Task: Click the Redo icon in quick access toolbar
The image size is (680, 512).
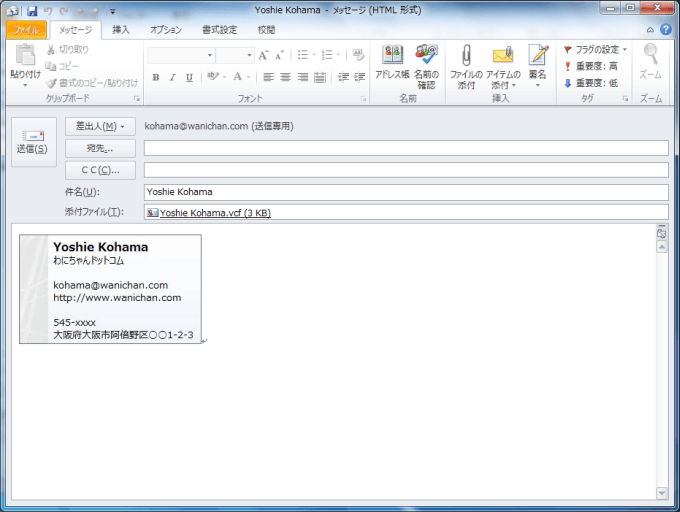Action: [64, 11]
